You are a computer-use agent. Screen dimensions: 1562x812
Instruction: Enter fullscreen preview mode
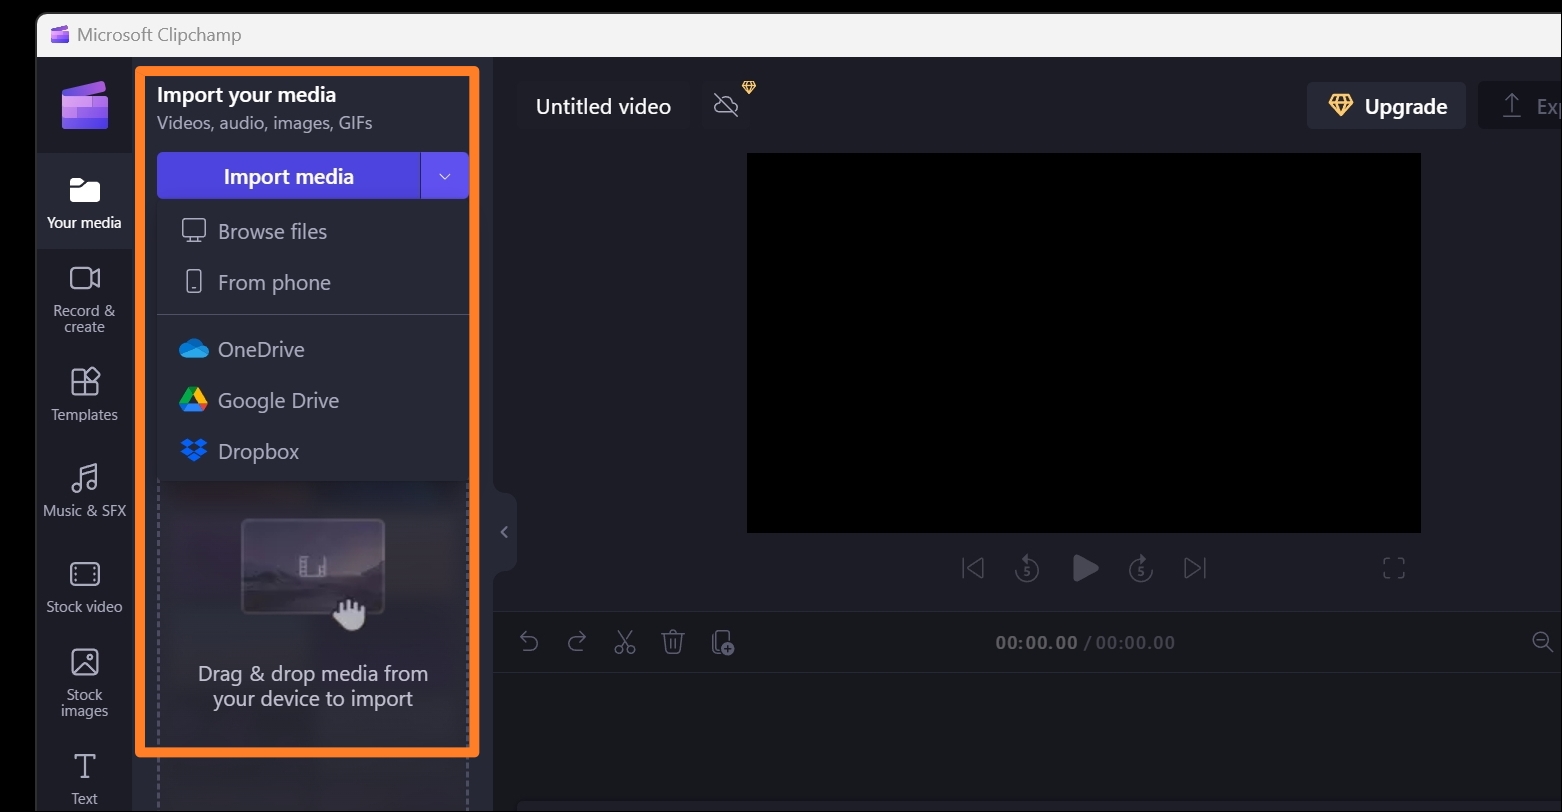tap(1394, 568)
